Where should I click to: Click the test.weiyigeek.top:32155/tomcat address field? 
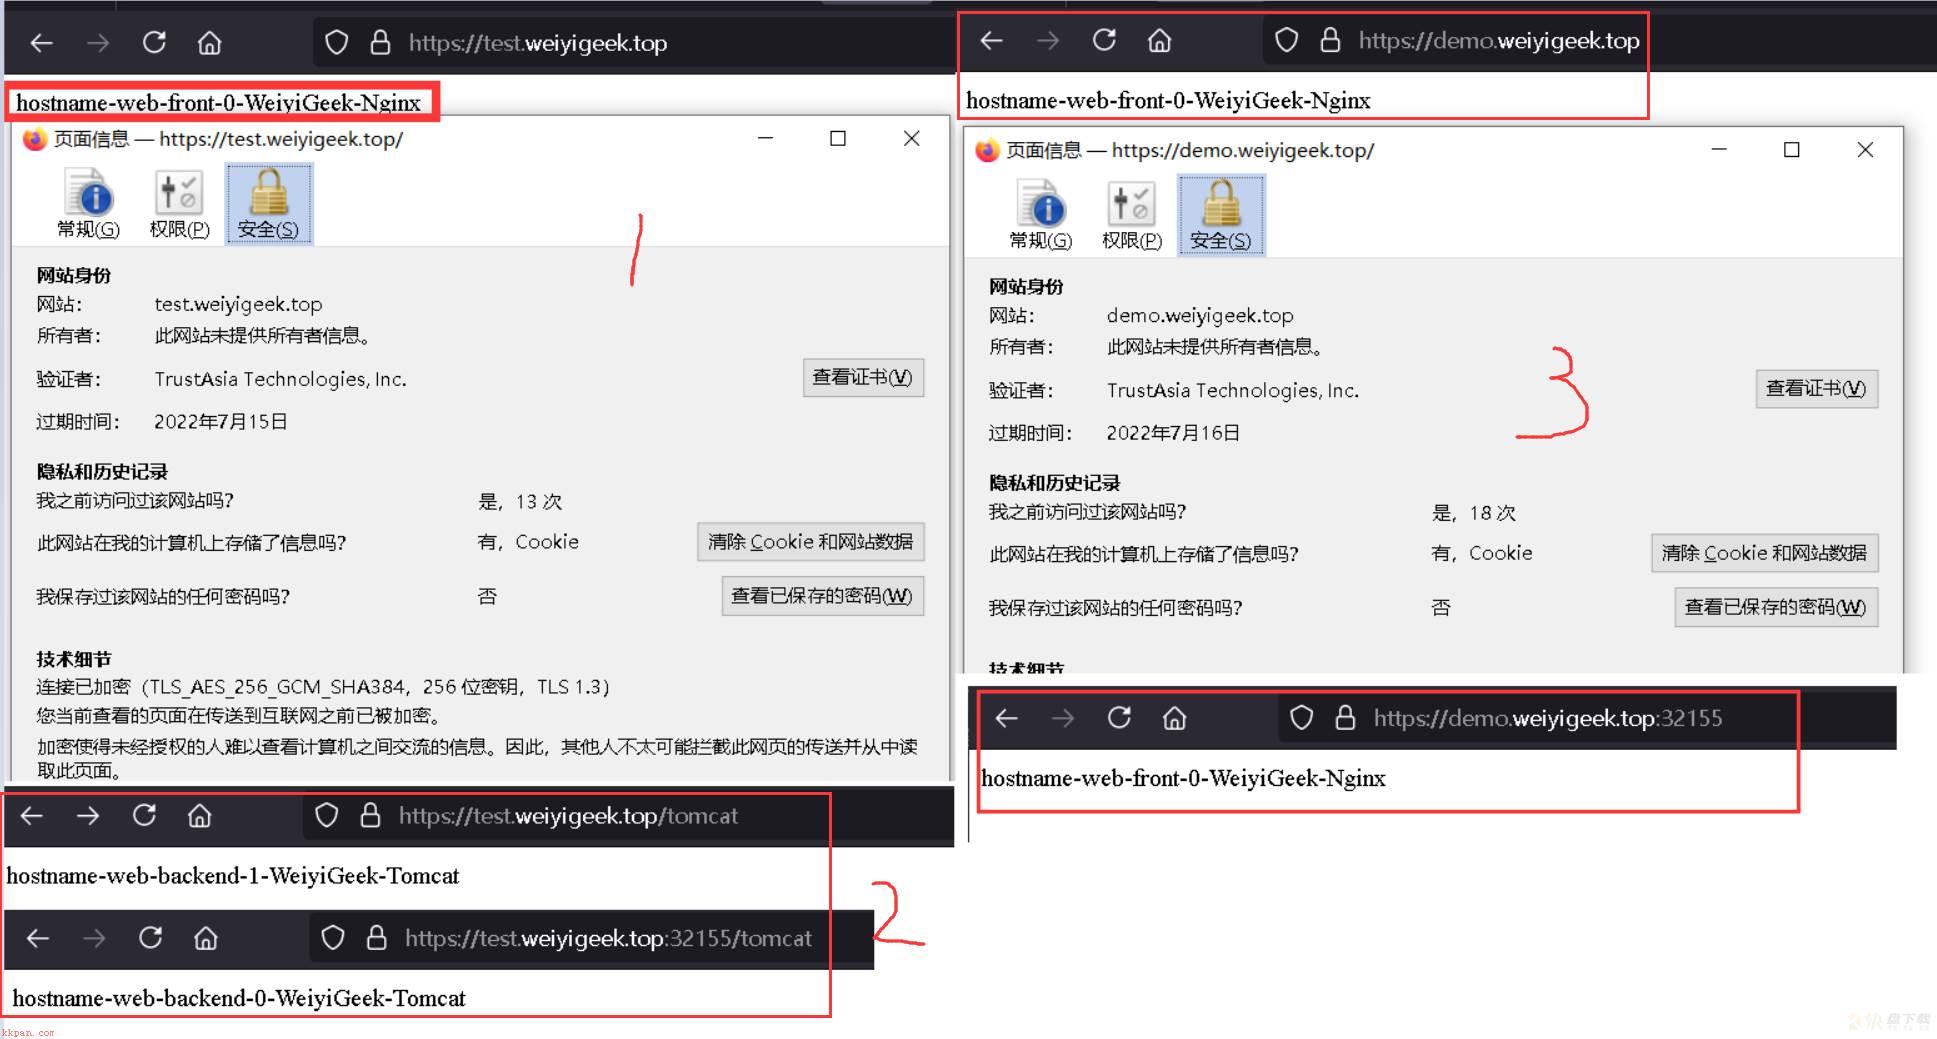pos(590,938)
